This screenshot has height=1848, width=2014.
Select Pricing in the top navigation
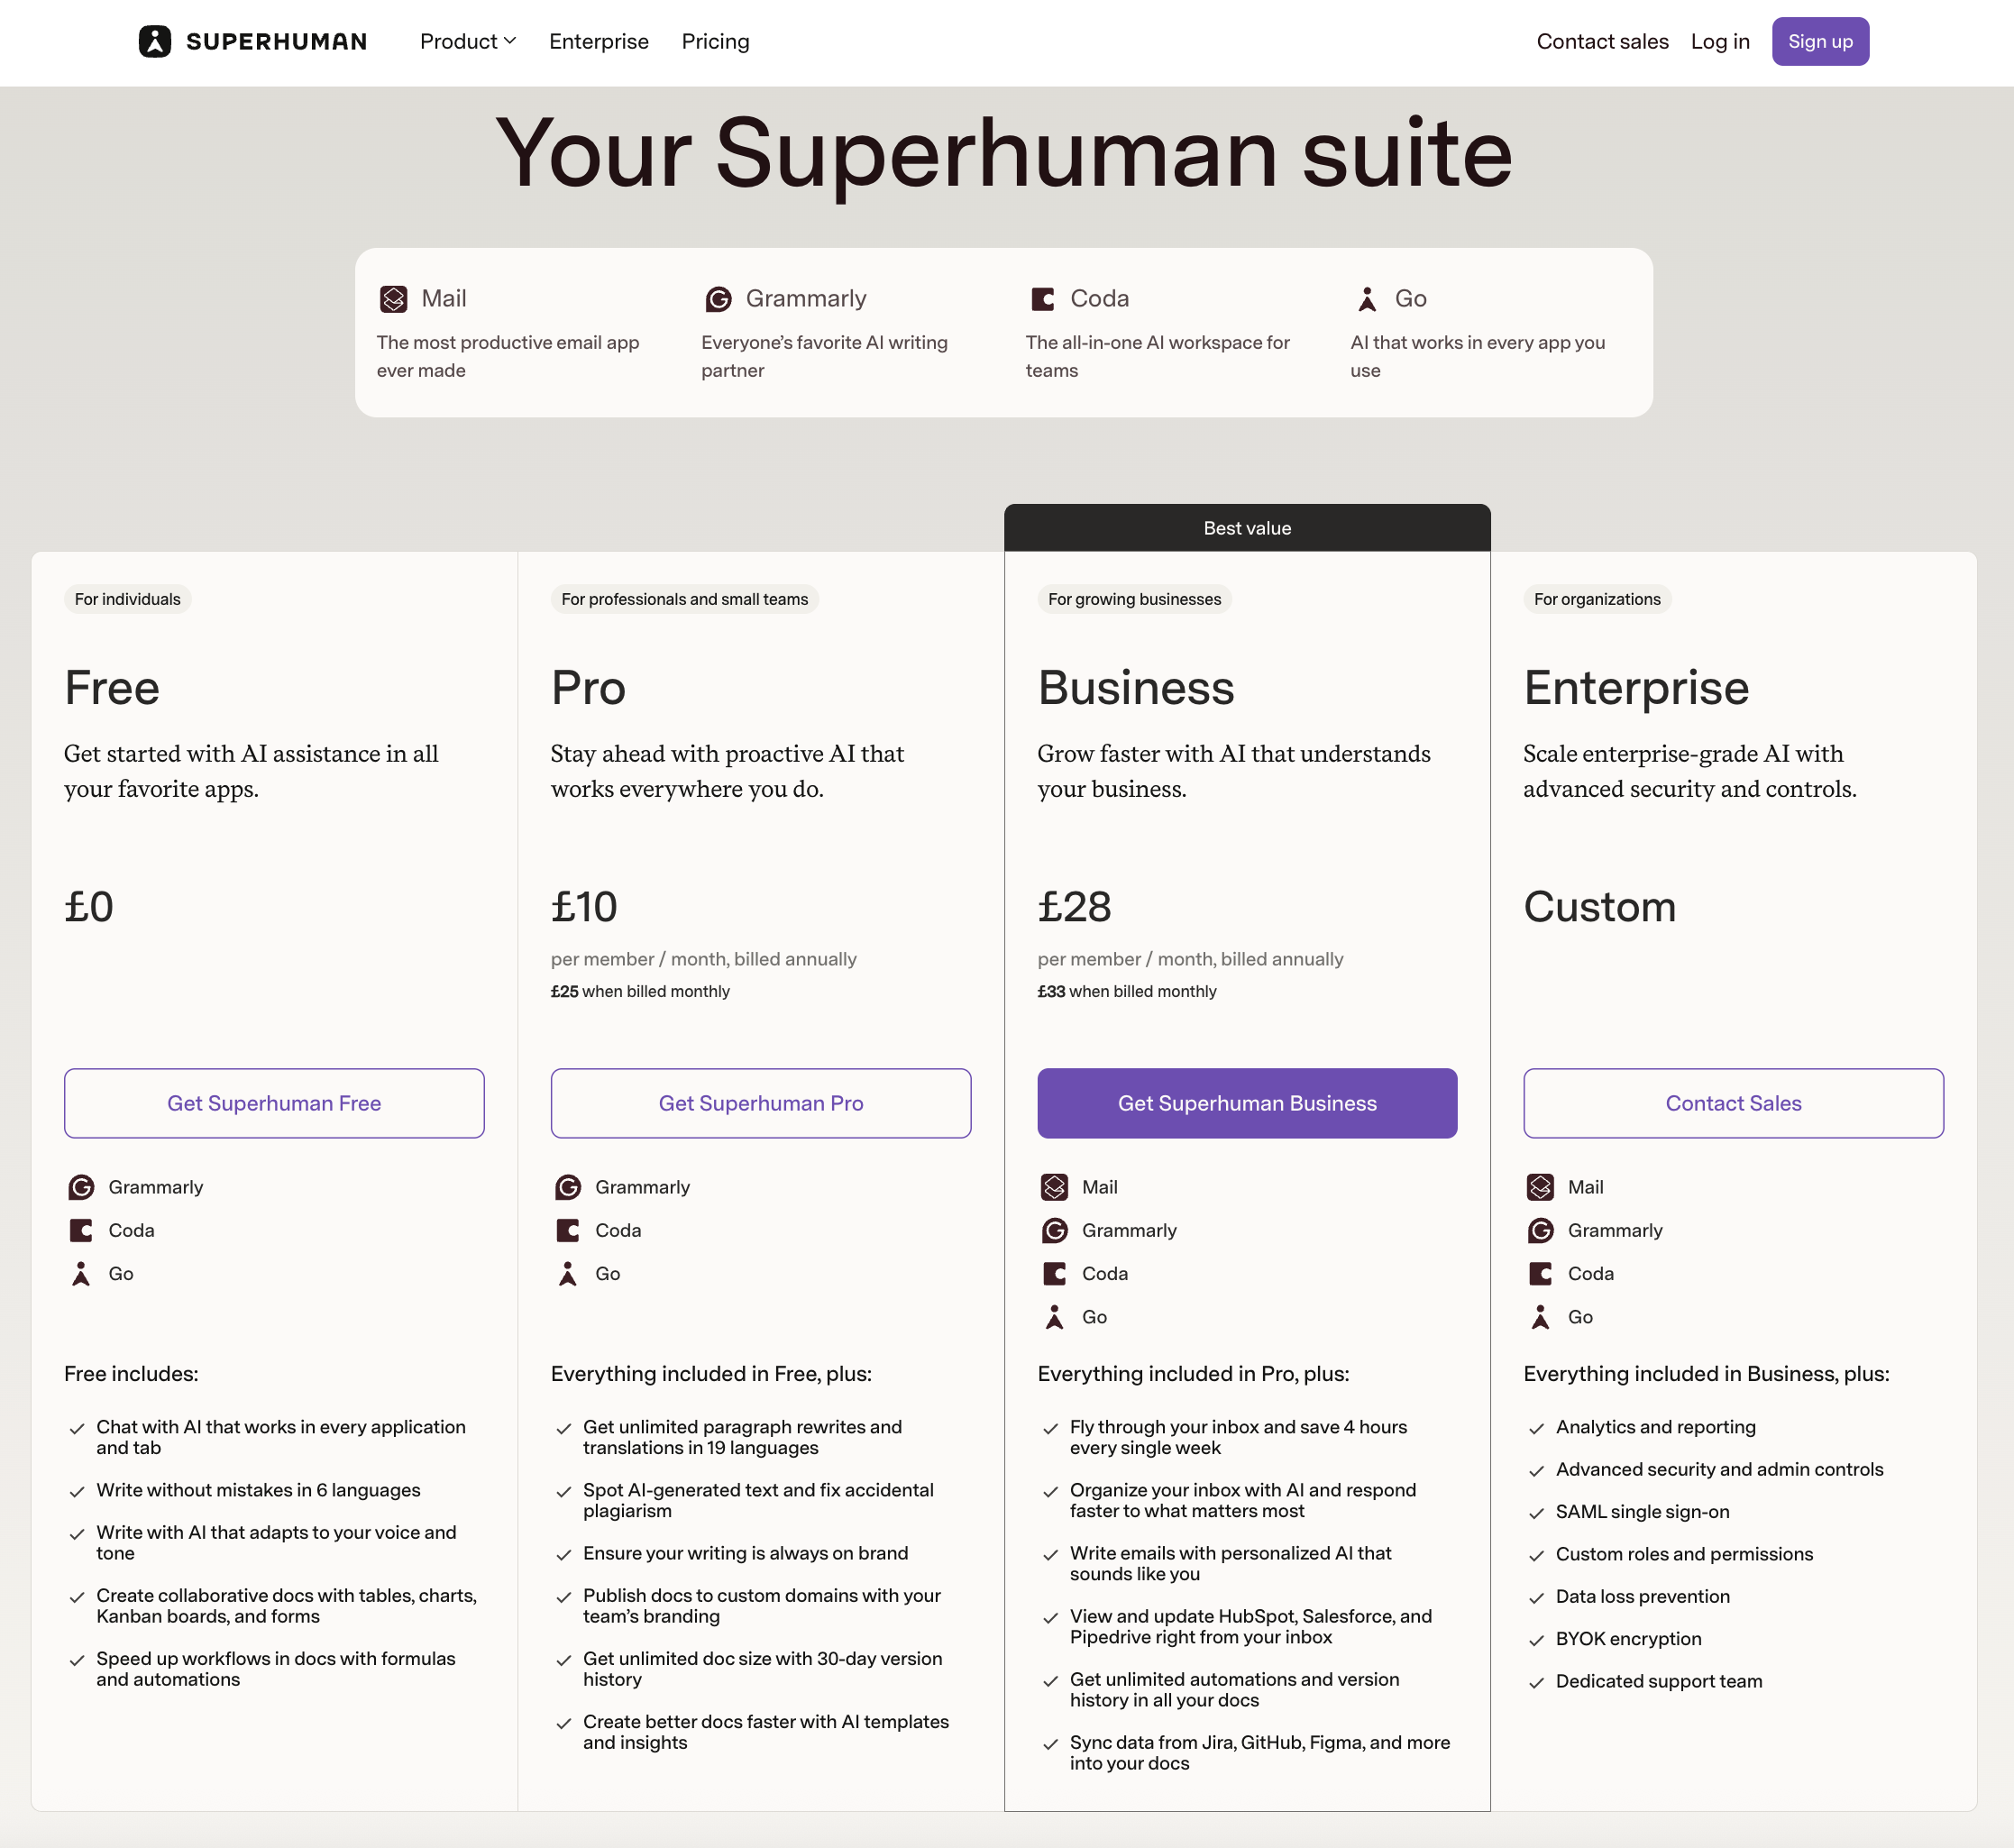click(x=715, y=41)
